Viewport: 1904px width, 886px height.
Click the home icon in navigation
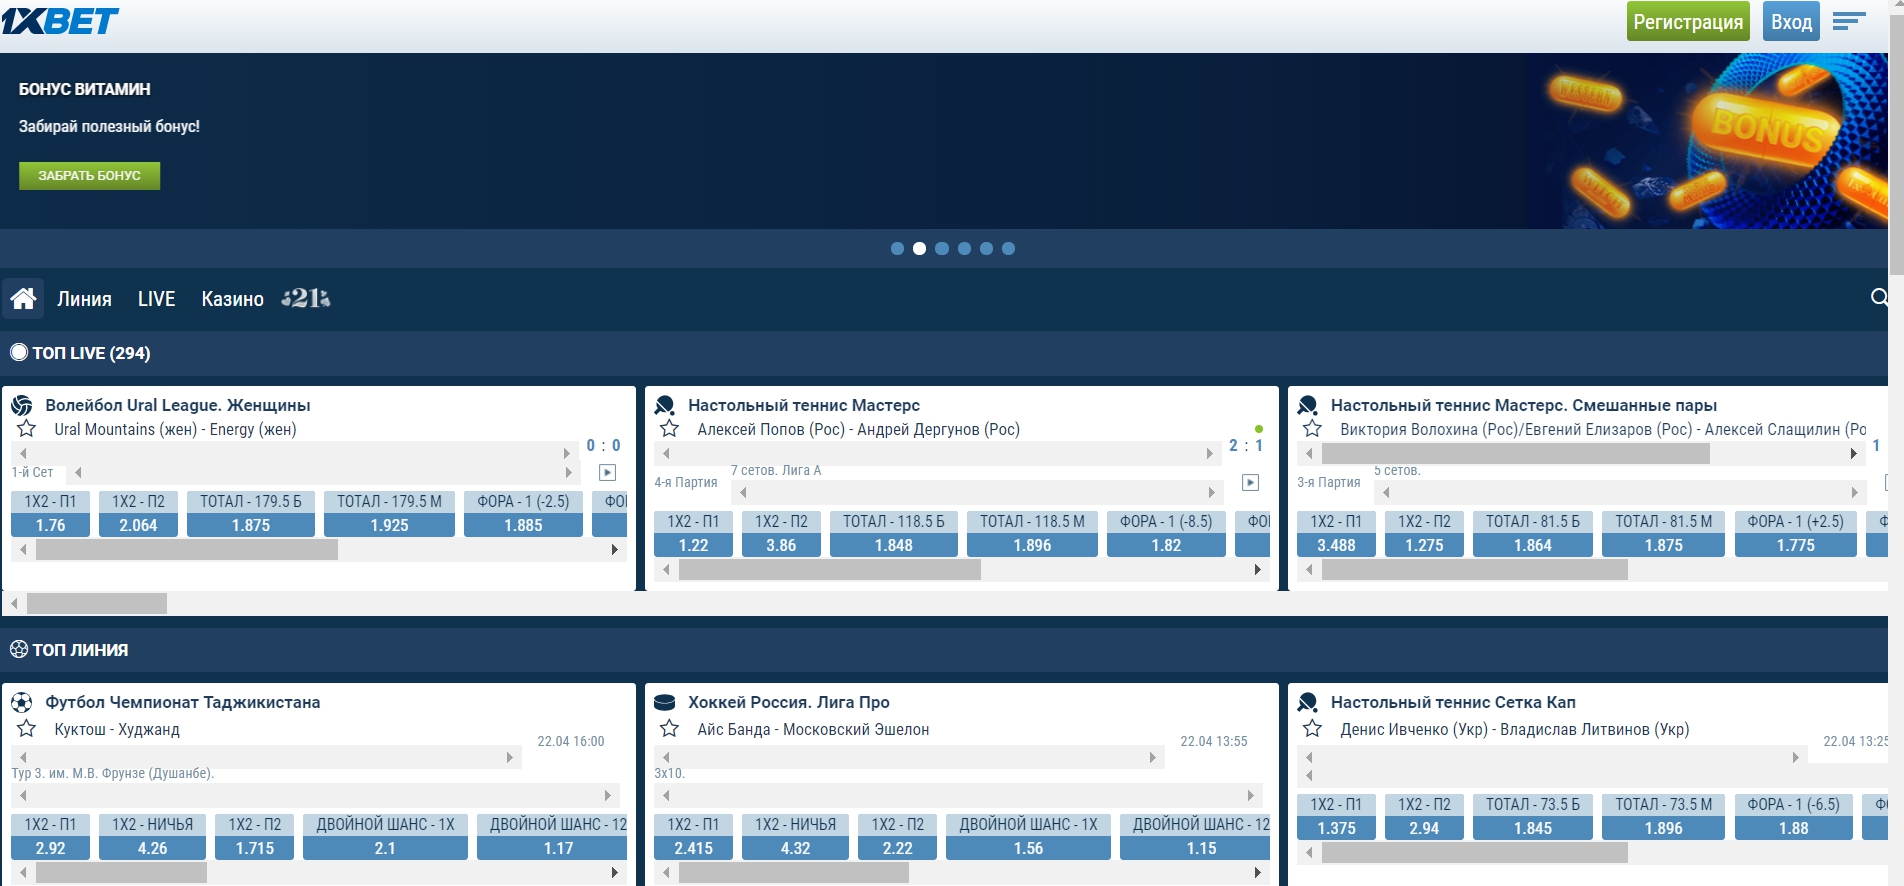pos(23,298)
